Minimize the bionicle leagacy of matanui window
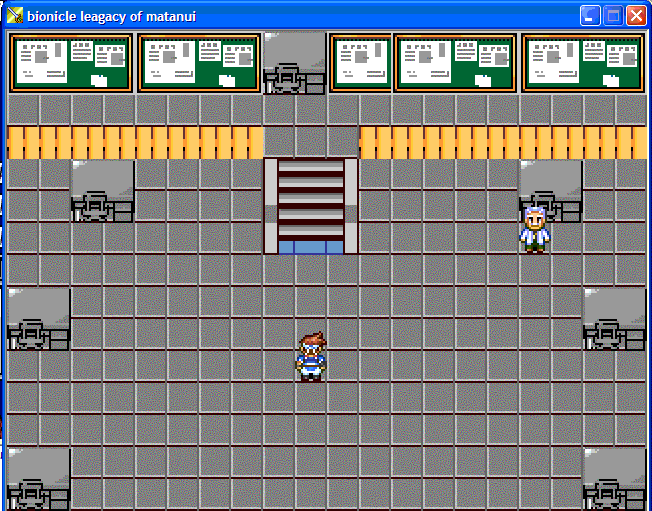This screenshot has height=511, width=652. tap(590, 16)
